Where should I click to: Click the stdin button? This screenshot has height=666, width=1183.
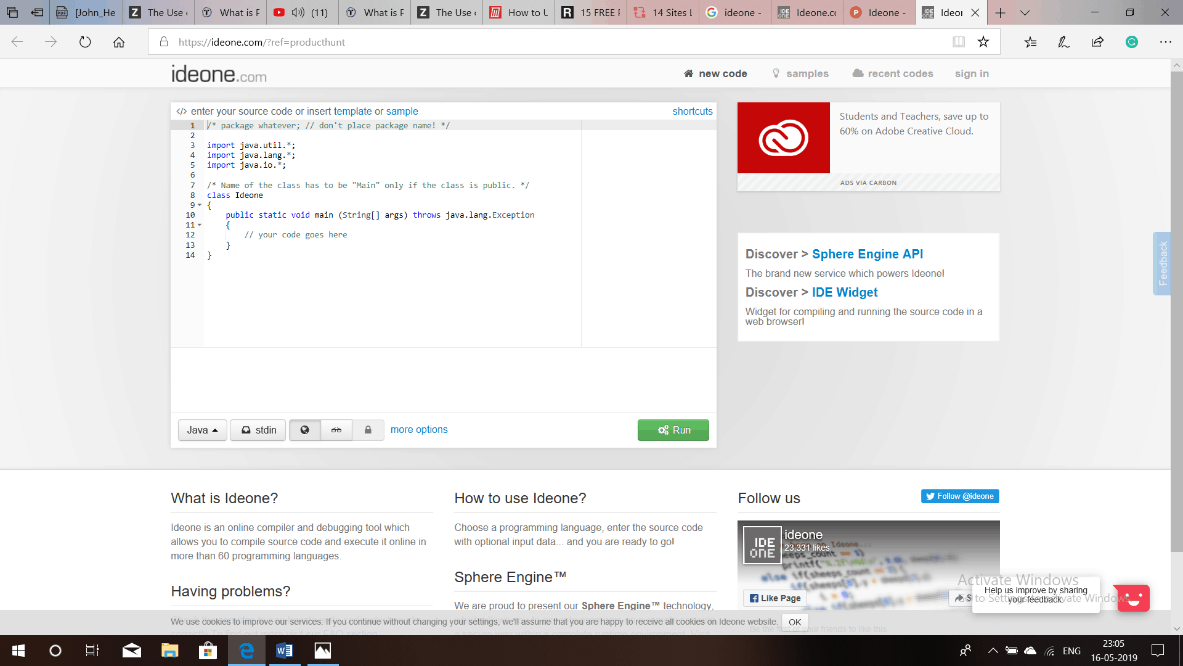point(258,430)
